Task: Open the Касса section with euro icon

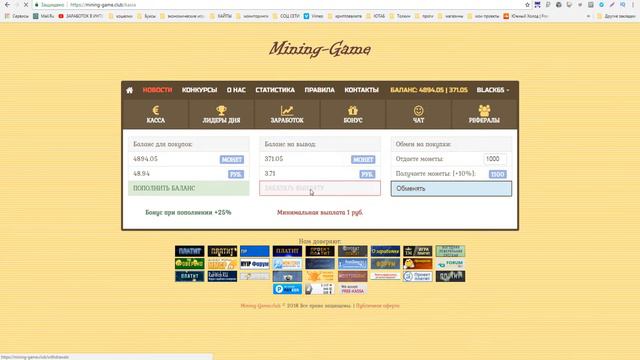Action: click(156, 114)
